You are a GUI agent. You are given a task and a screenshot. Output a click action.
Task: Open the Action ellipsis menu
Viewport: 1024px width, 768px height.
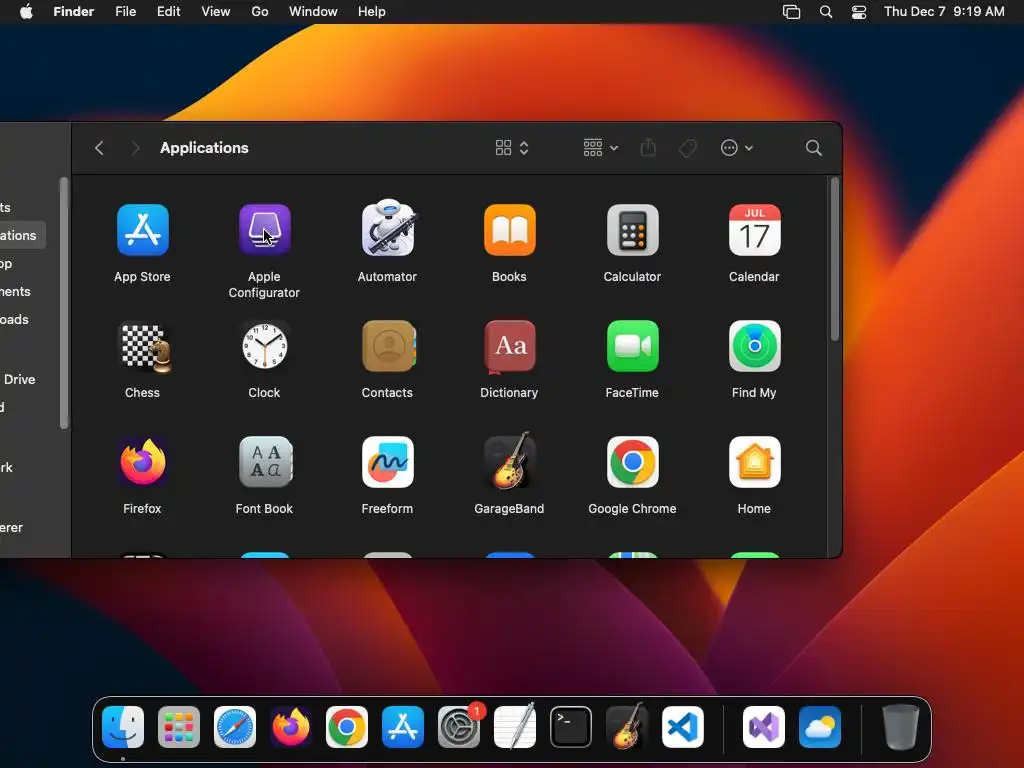click(x=737, y=148)
